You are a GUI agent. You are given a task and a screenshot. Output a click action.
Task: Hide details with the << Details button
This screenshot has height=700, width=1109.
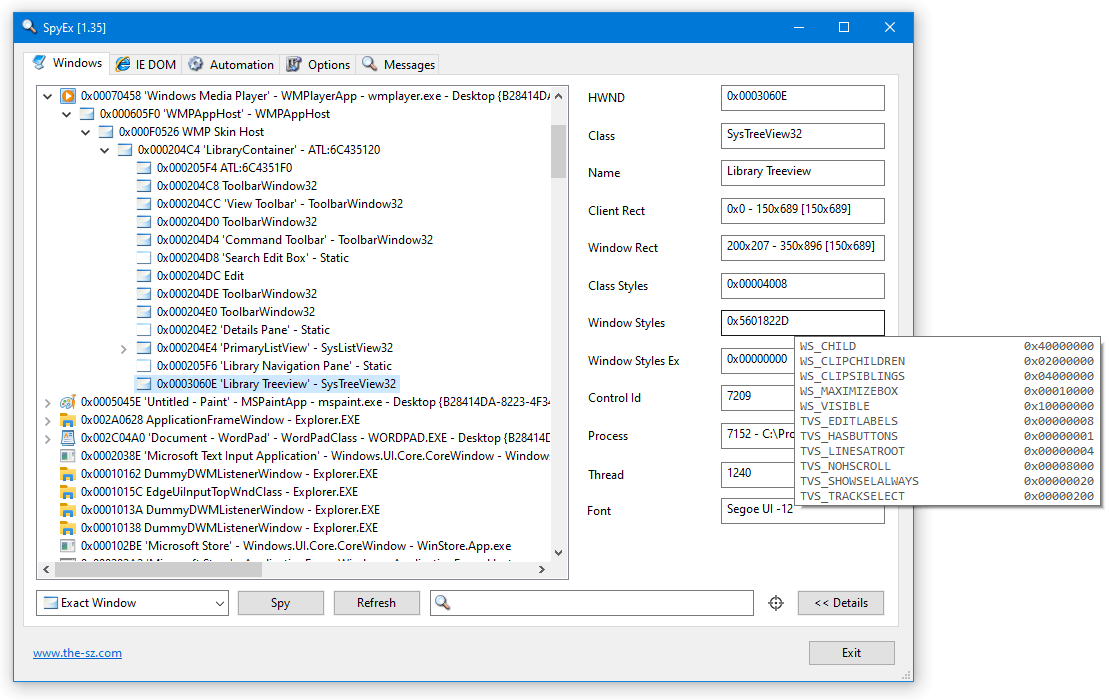click(840, 603)
